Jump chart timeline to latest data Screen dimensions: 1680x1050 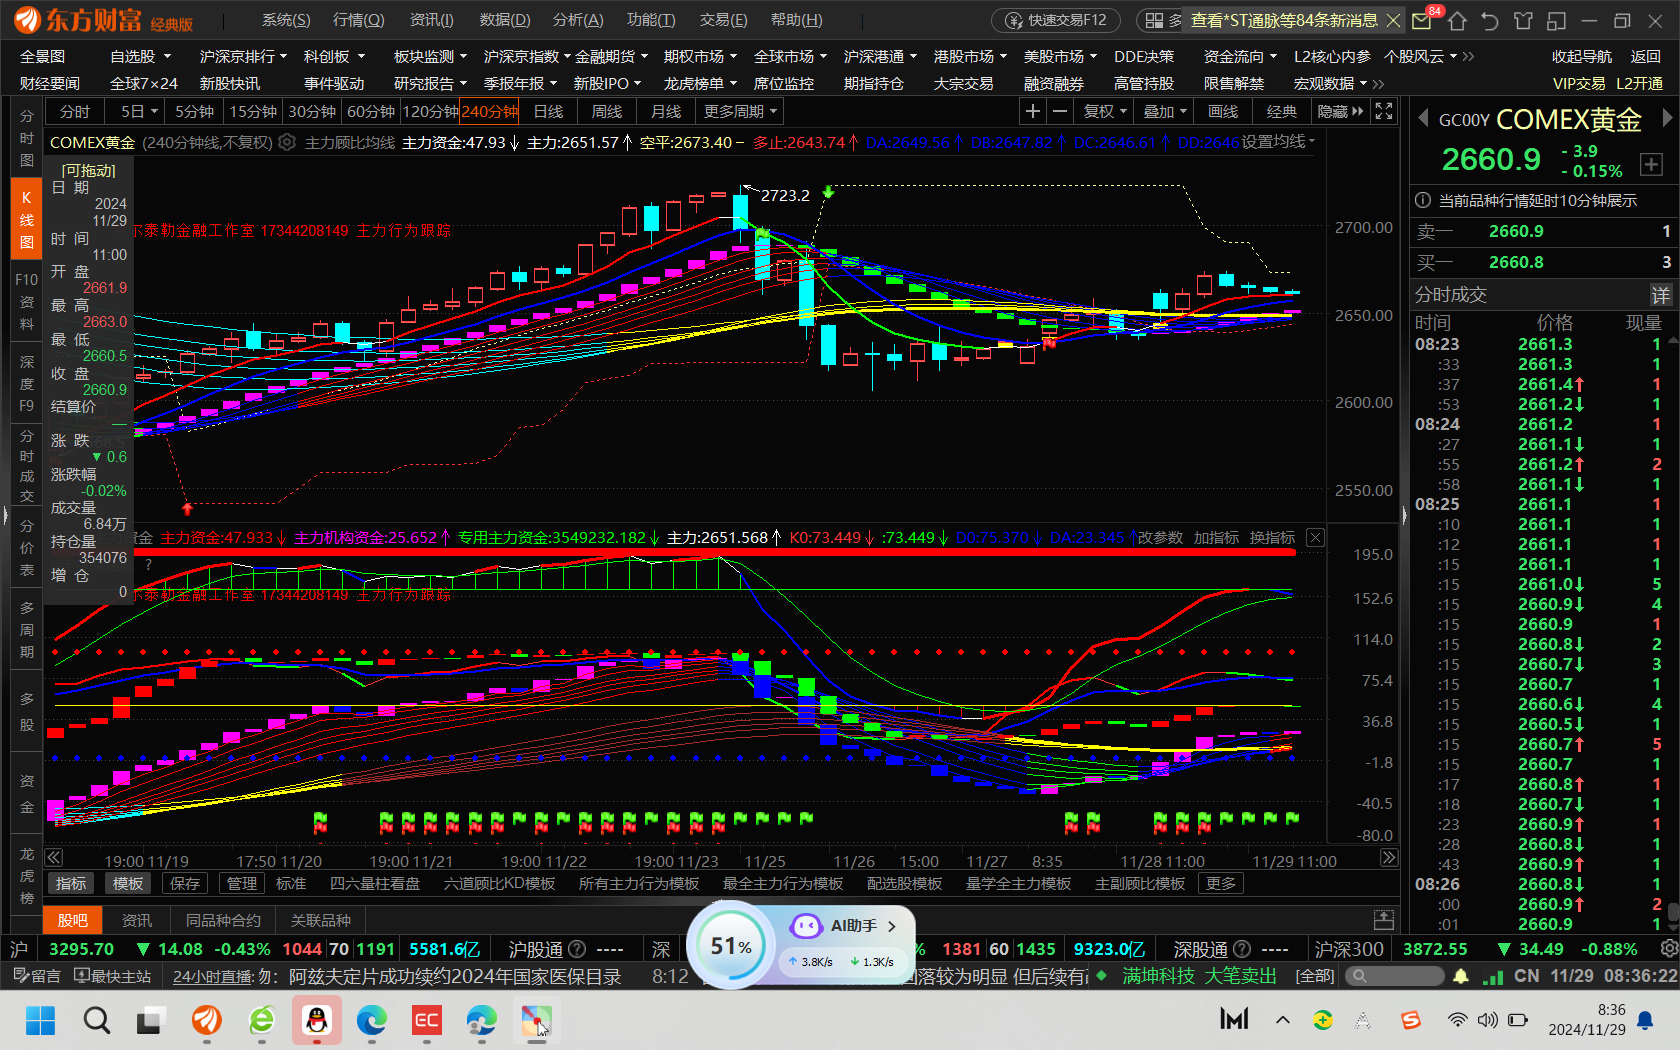(1389, 858)
